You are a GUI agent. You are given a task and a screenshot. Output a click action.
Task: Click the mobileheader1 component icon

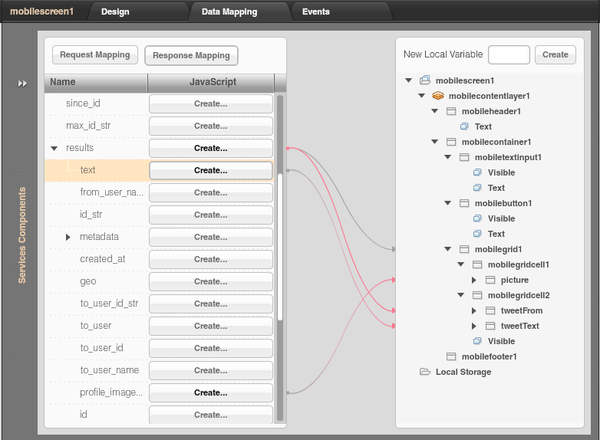pyautogui.click(x=450, y=111)
